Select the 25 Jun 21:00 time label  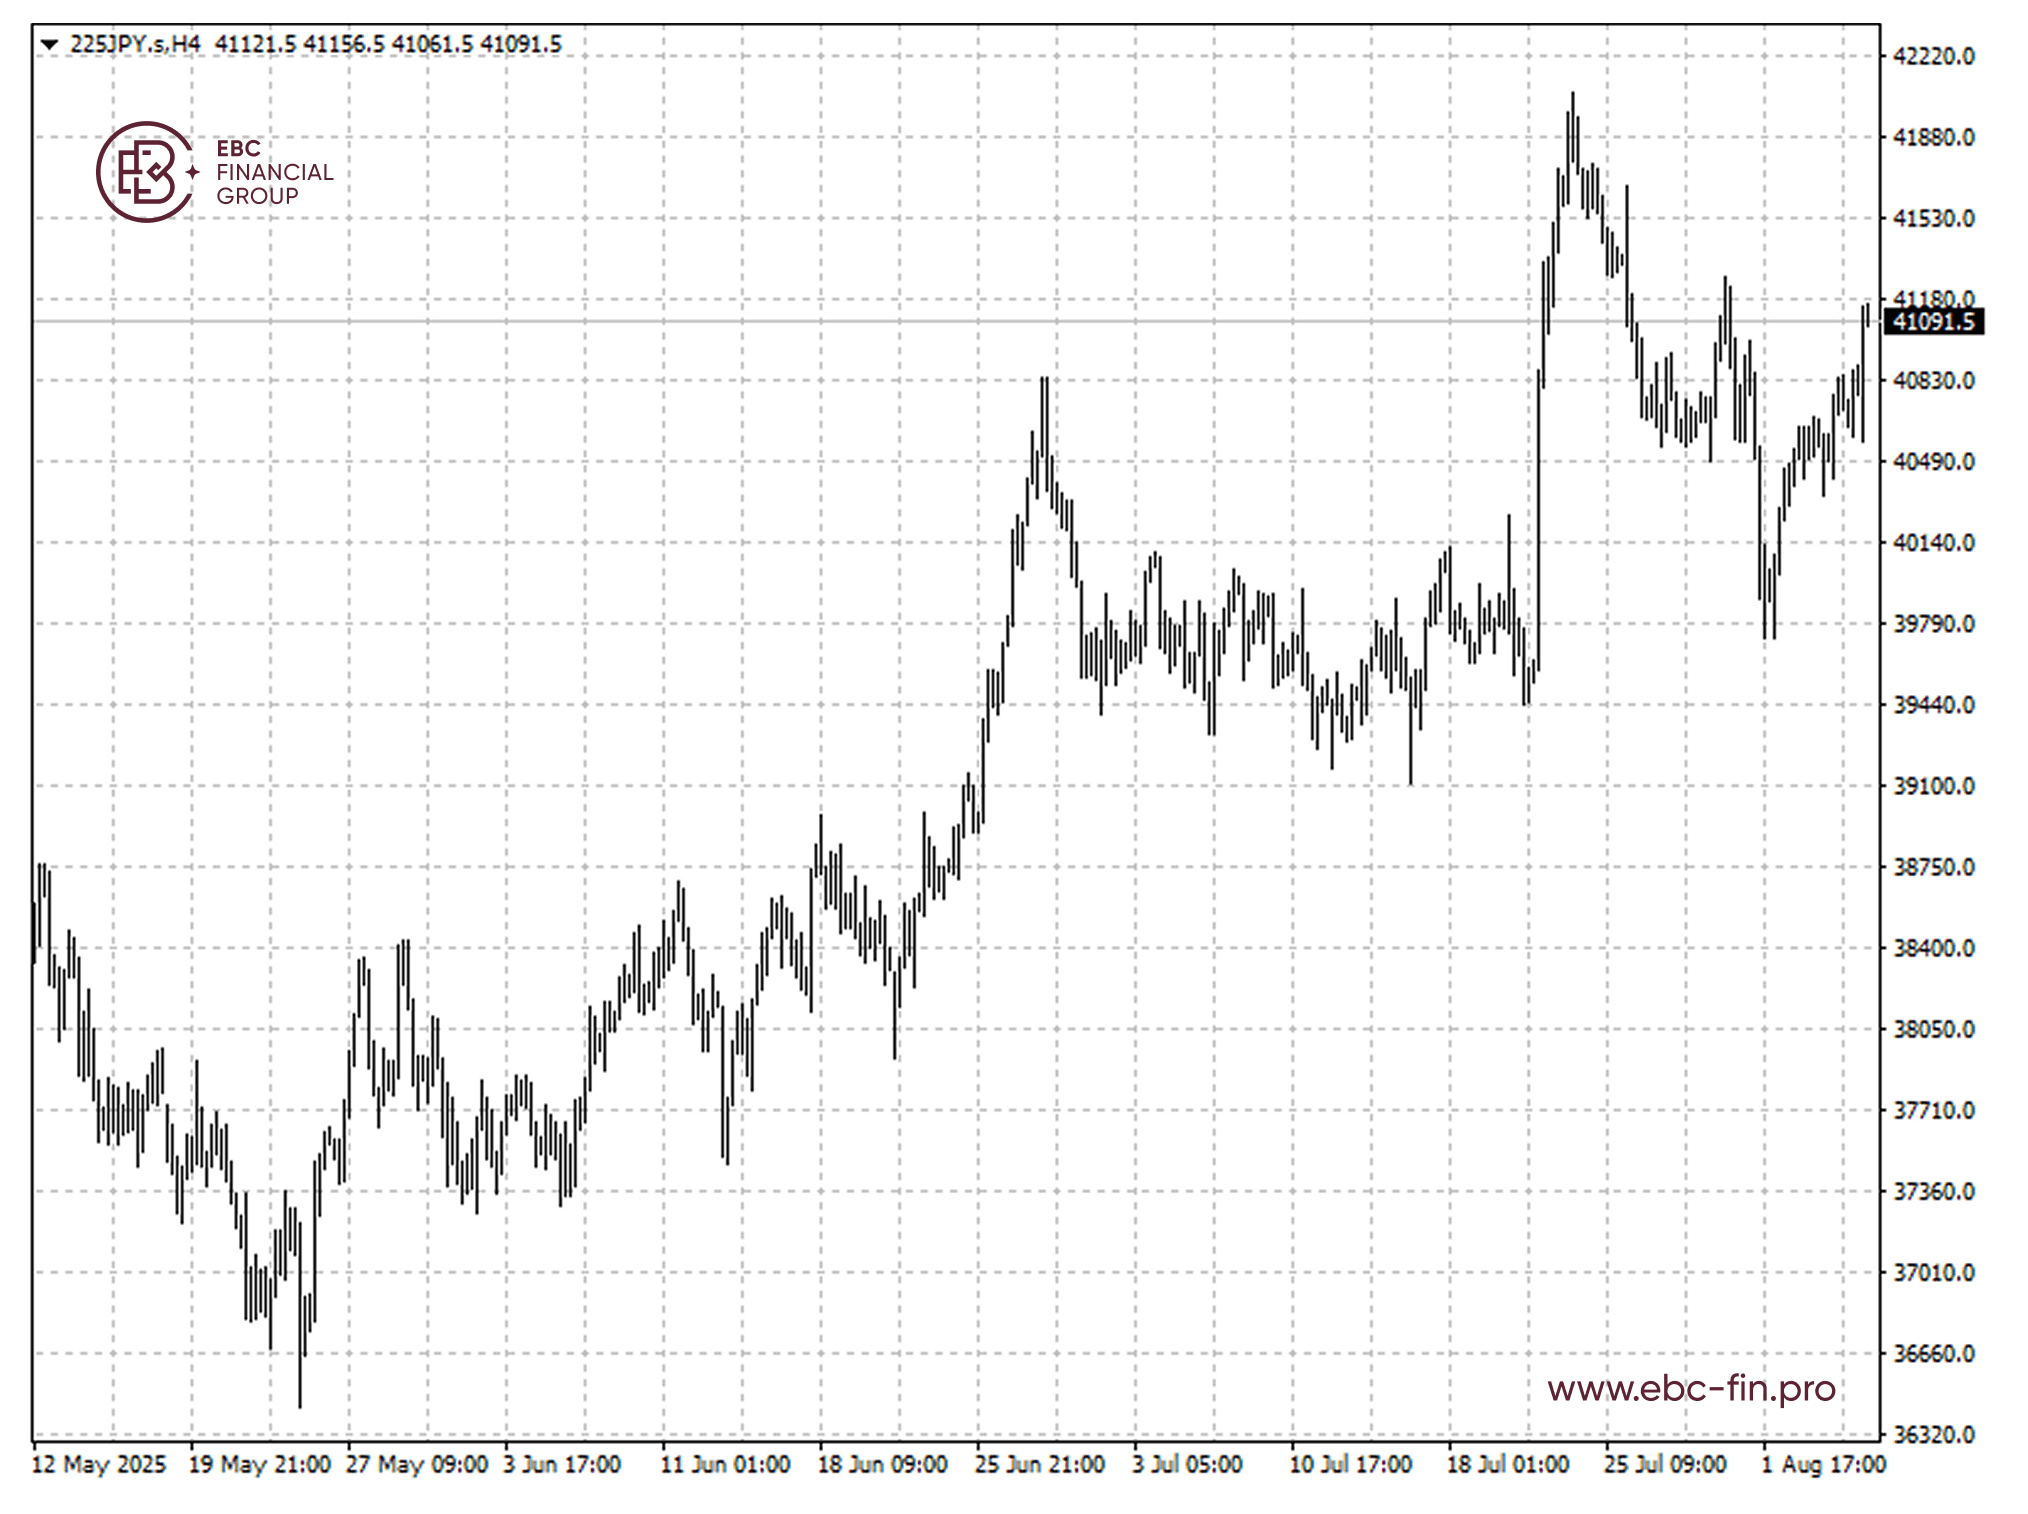[1040, 1465]
